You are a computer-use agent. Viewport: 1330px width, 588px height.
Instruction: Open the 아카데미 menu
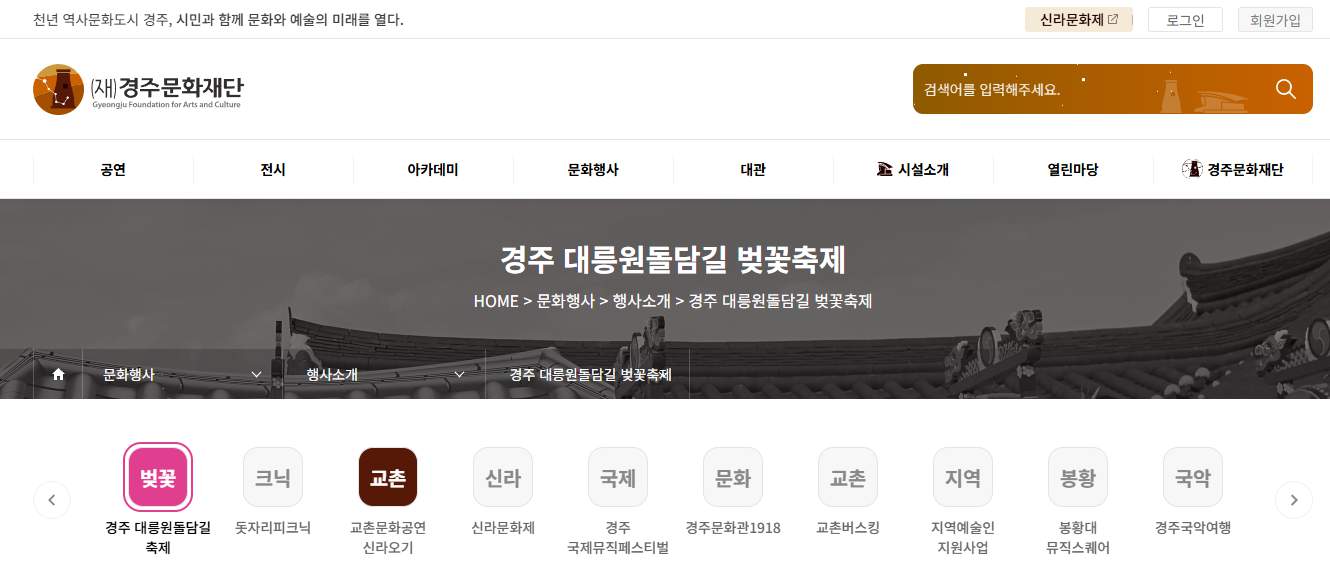point(433,170)
